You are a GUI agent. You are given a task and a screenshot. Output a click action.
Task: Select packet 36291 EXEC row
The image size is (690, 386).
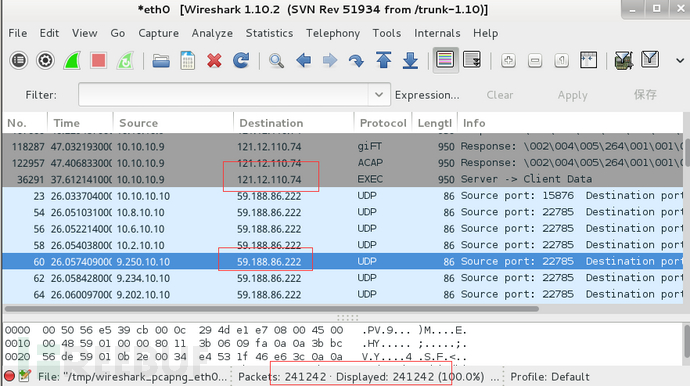pyautogui.click(x=343, y=179)
